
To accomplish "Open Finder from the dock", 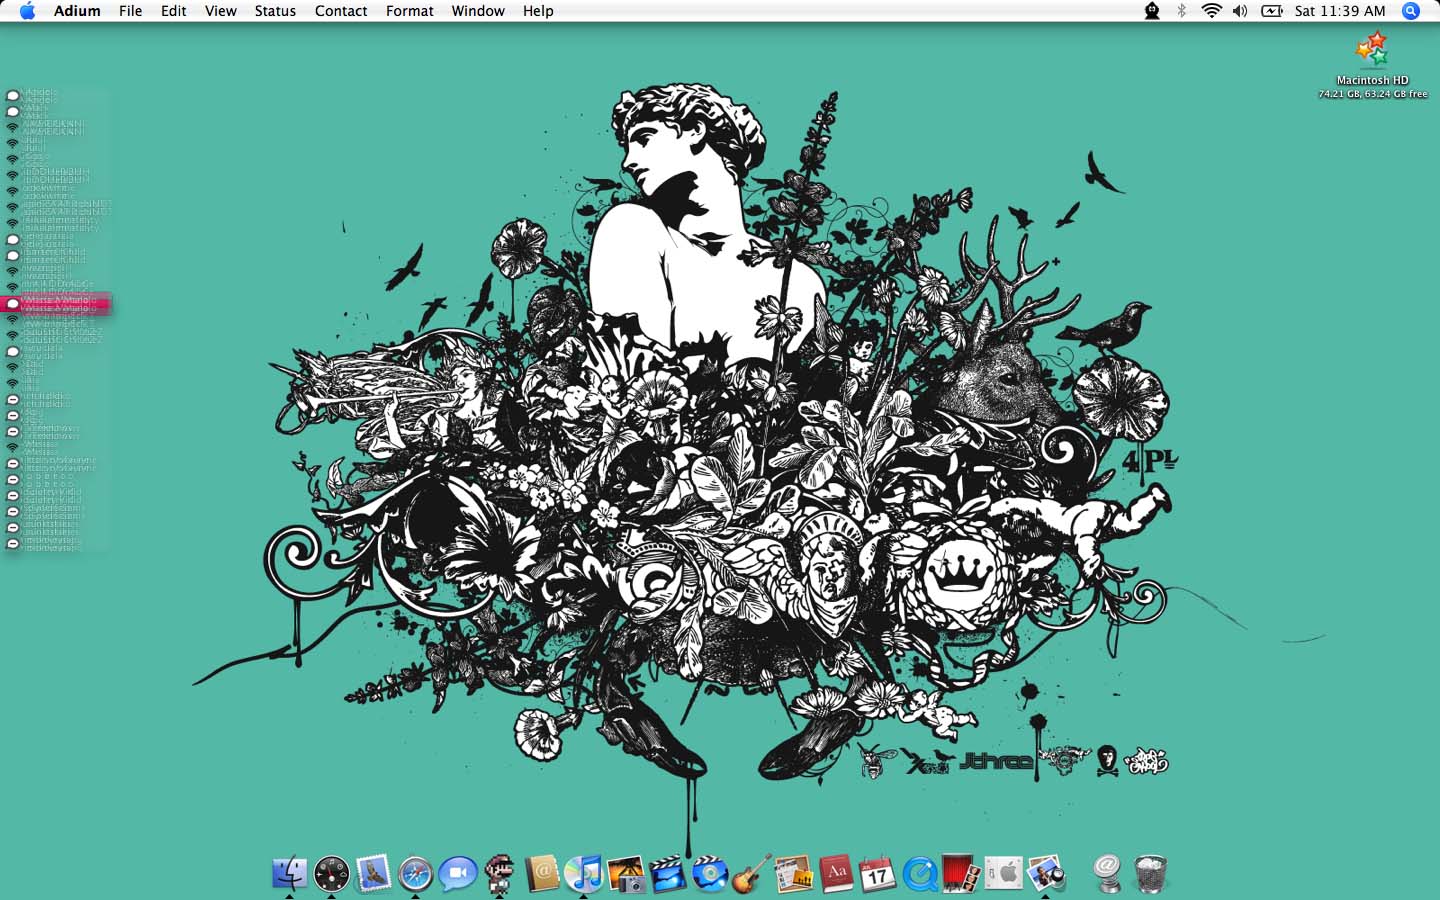I will click(290, 873).
